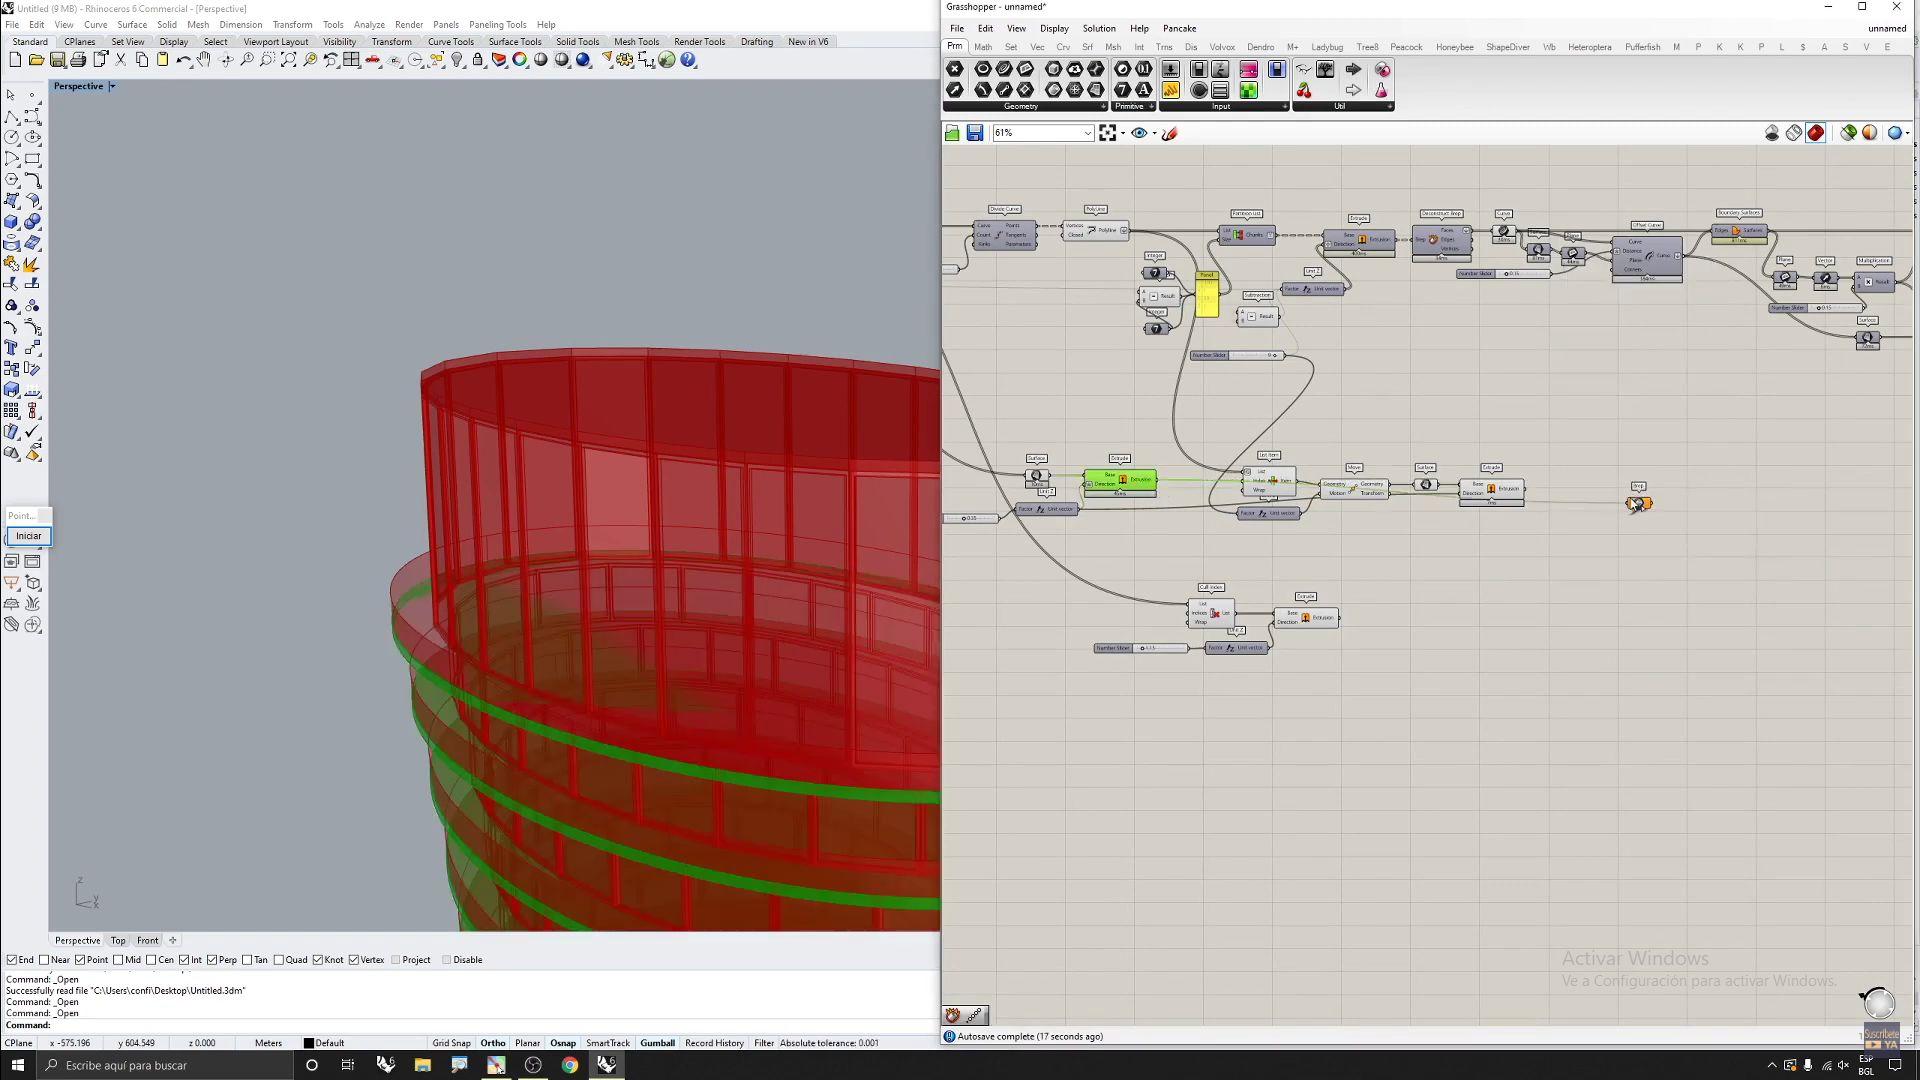Select the Number Slider icon in Input panel
1920x1080 pixels.
pyautogui.click(x=1170, y=70)
